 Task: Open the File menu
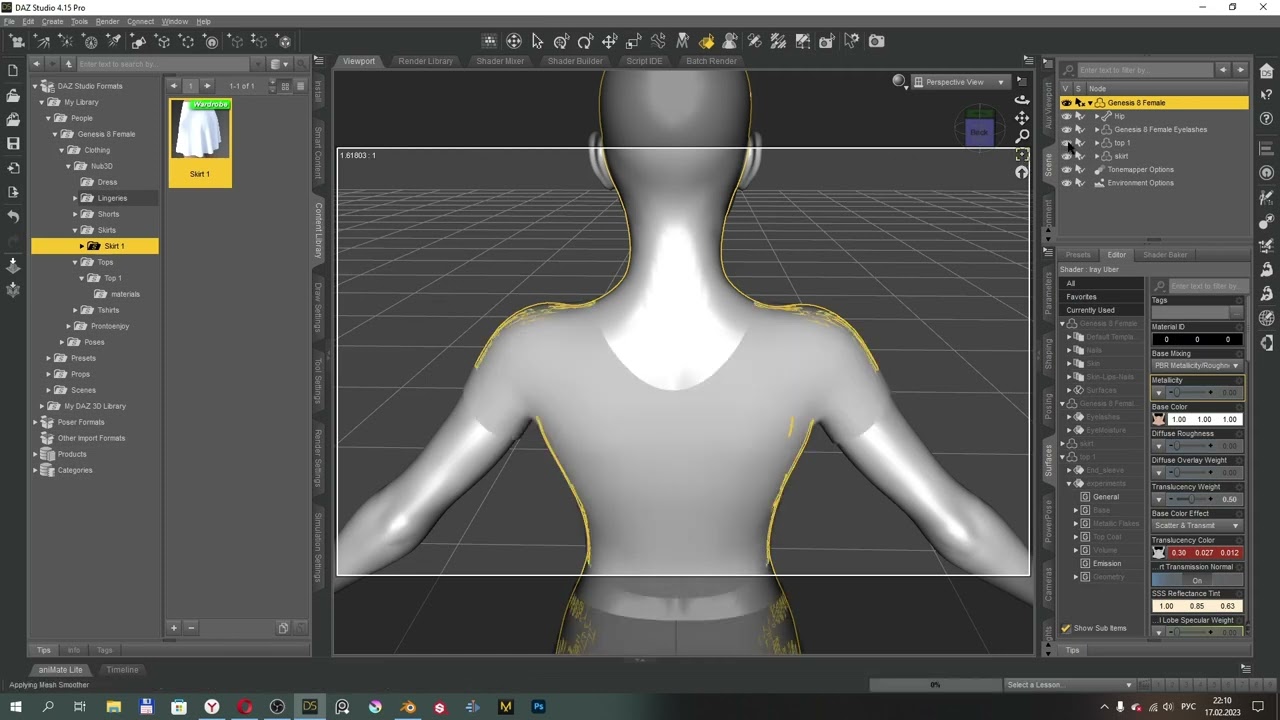[x=9, y=21]
